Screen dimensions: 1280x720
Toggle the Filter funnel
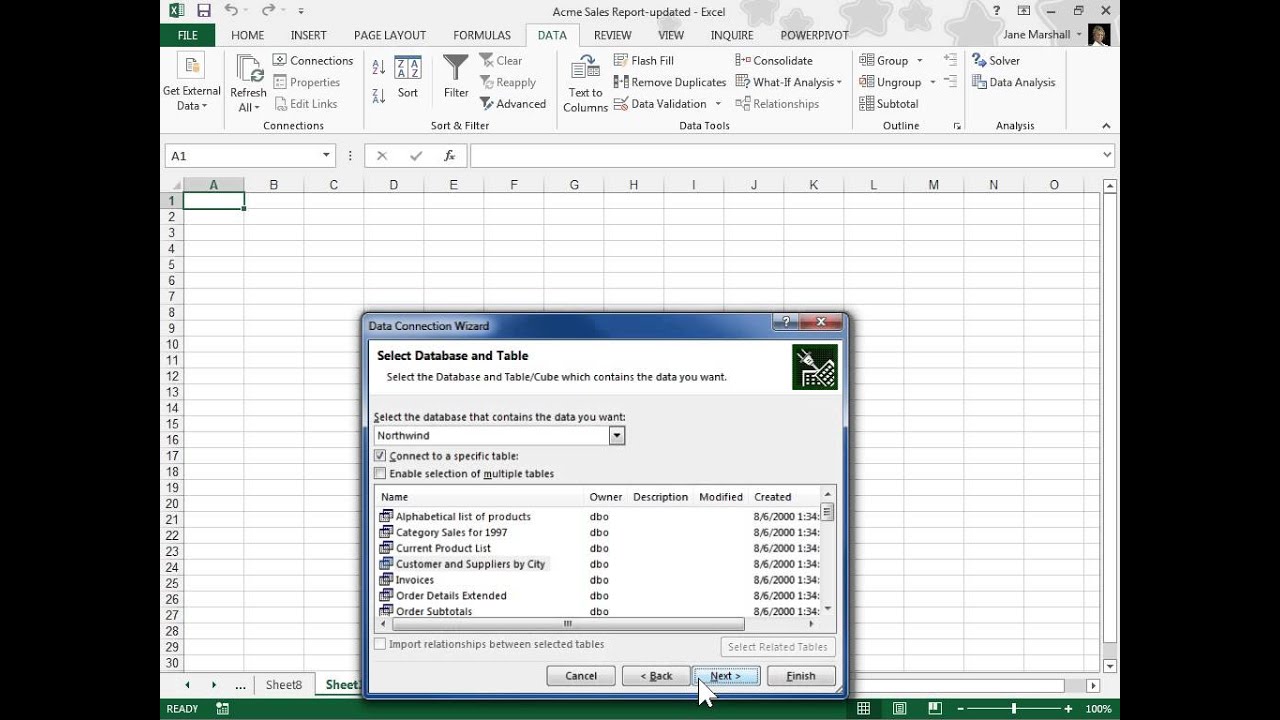[456, 77]
